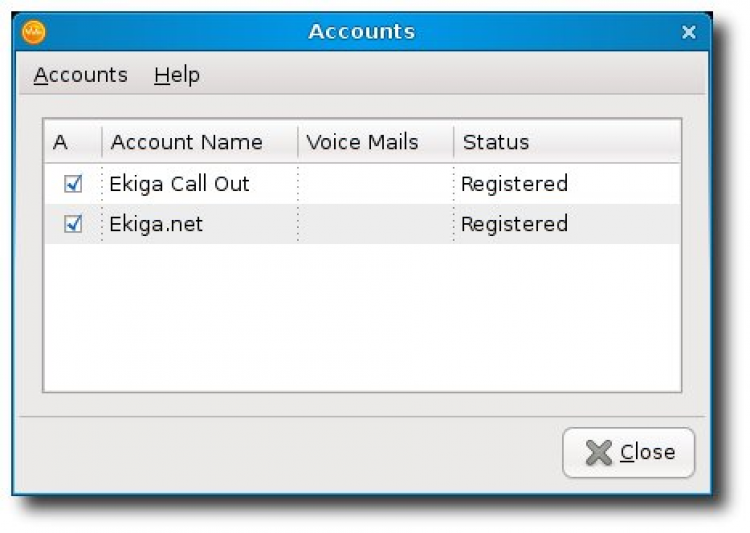
Task: Sort by Account Name column header
Action: 187,142
